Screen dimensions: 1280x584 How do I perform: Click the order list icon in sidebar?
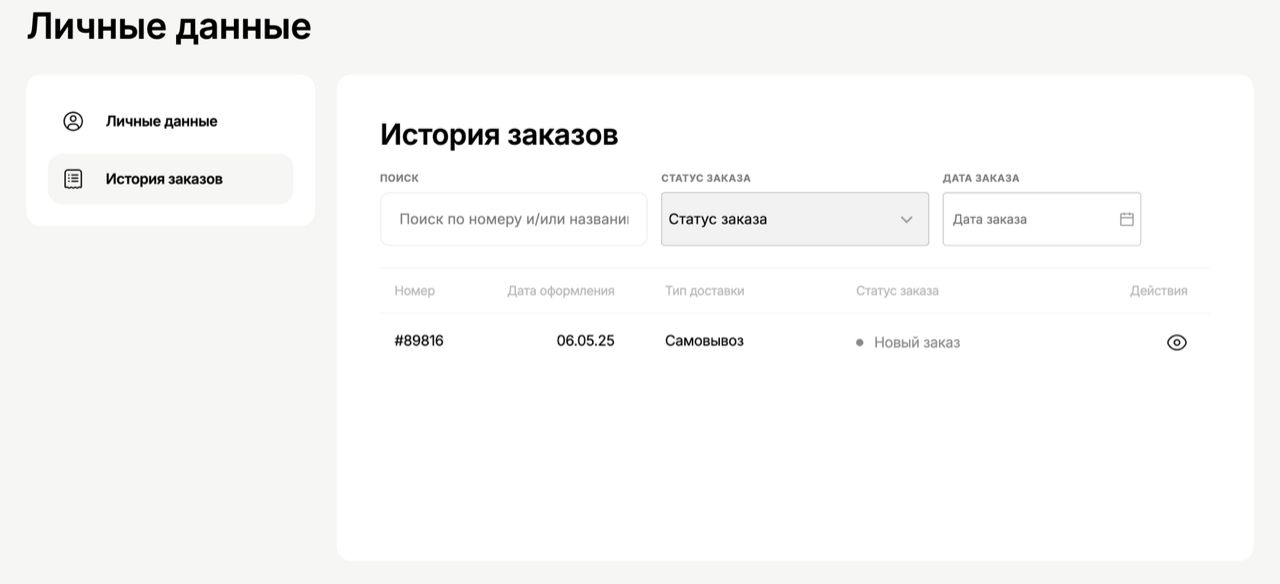(x=73, y=179)
